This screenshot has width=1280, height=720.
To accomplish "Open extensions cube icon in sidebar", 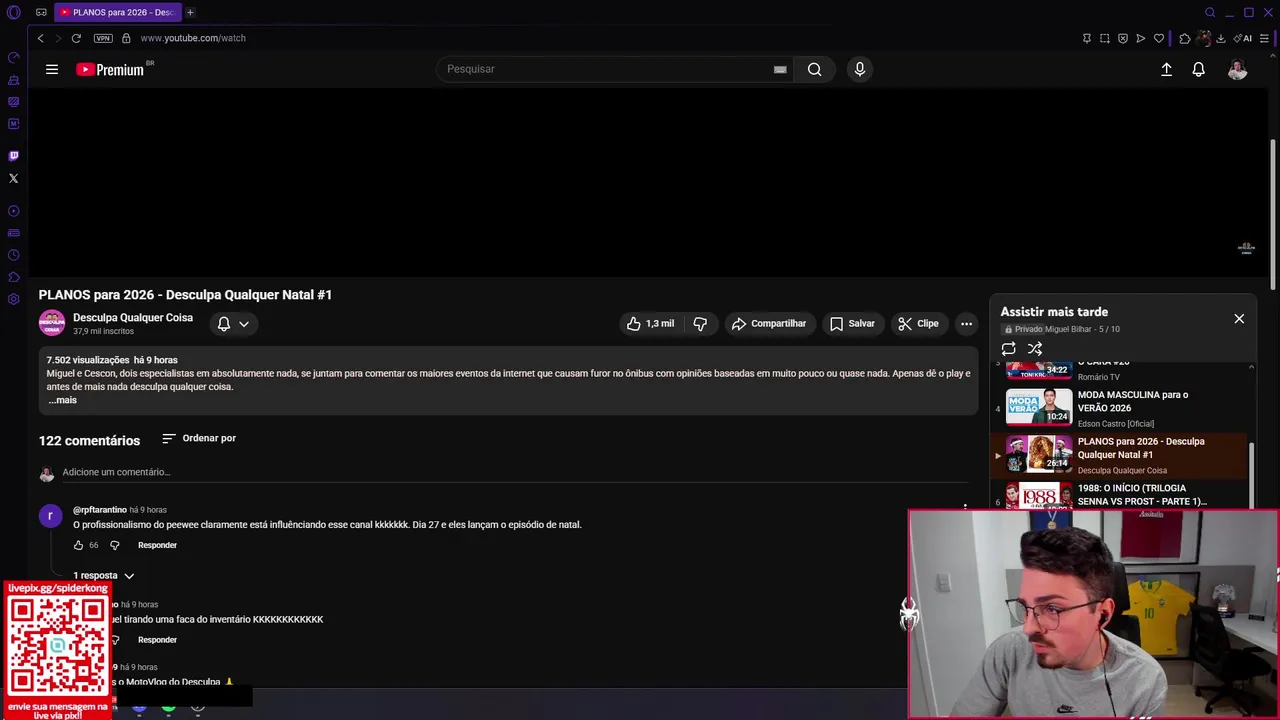I will tap(13, 277).
